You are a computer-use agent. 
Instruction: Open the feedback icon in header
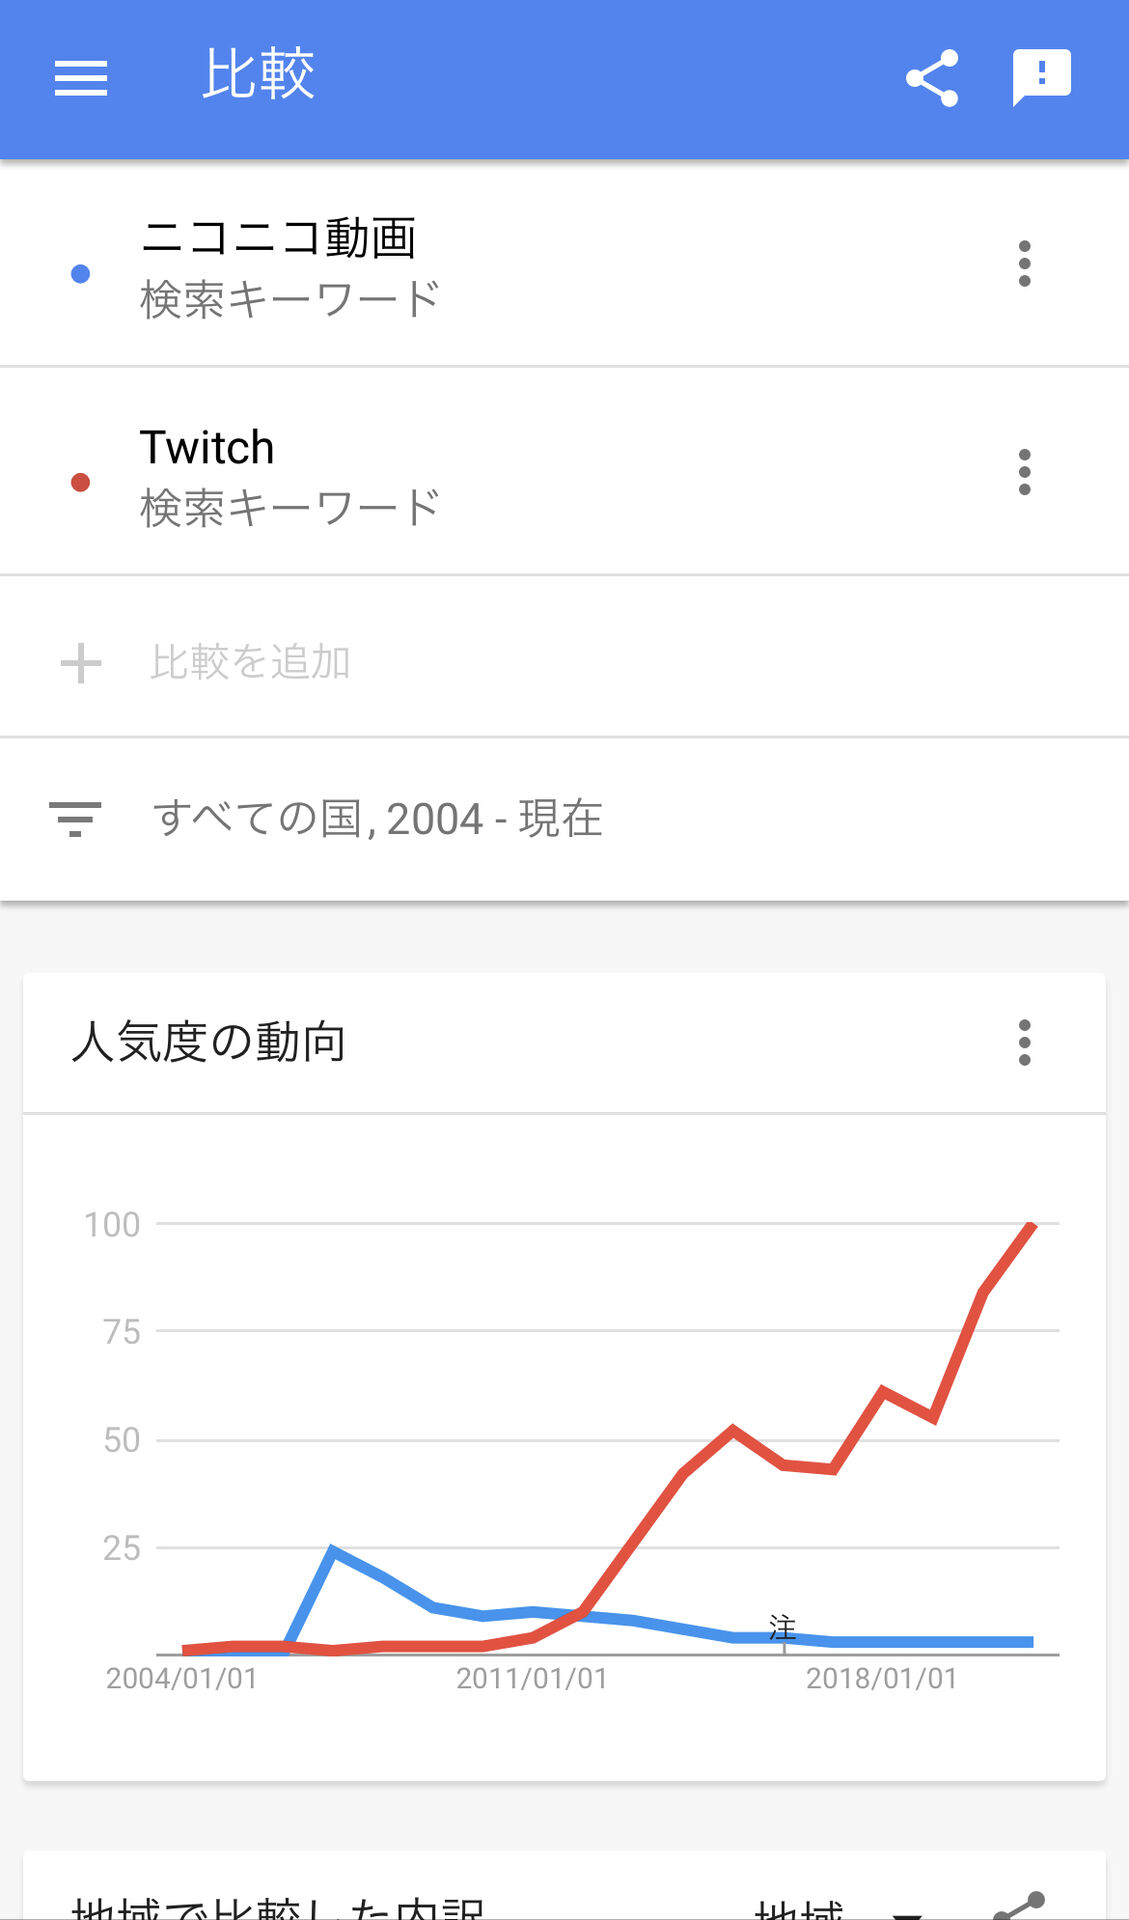tap(1042, 77)
